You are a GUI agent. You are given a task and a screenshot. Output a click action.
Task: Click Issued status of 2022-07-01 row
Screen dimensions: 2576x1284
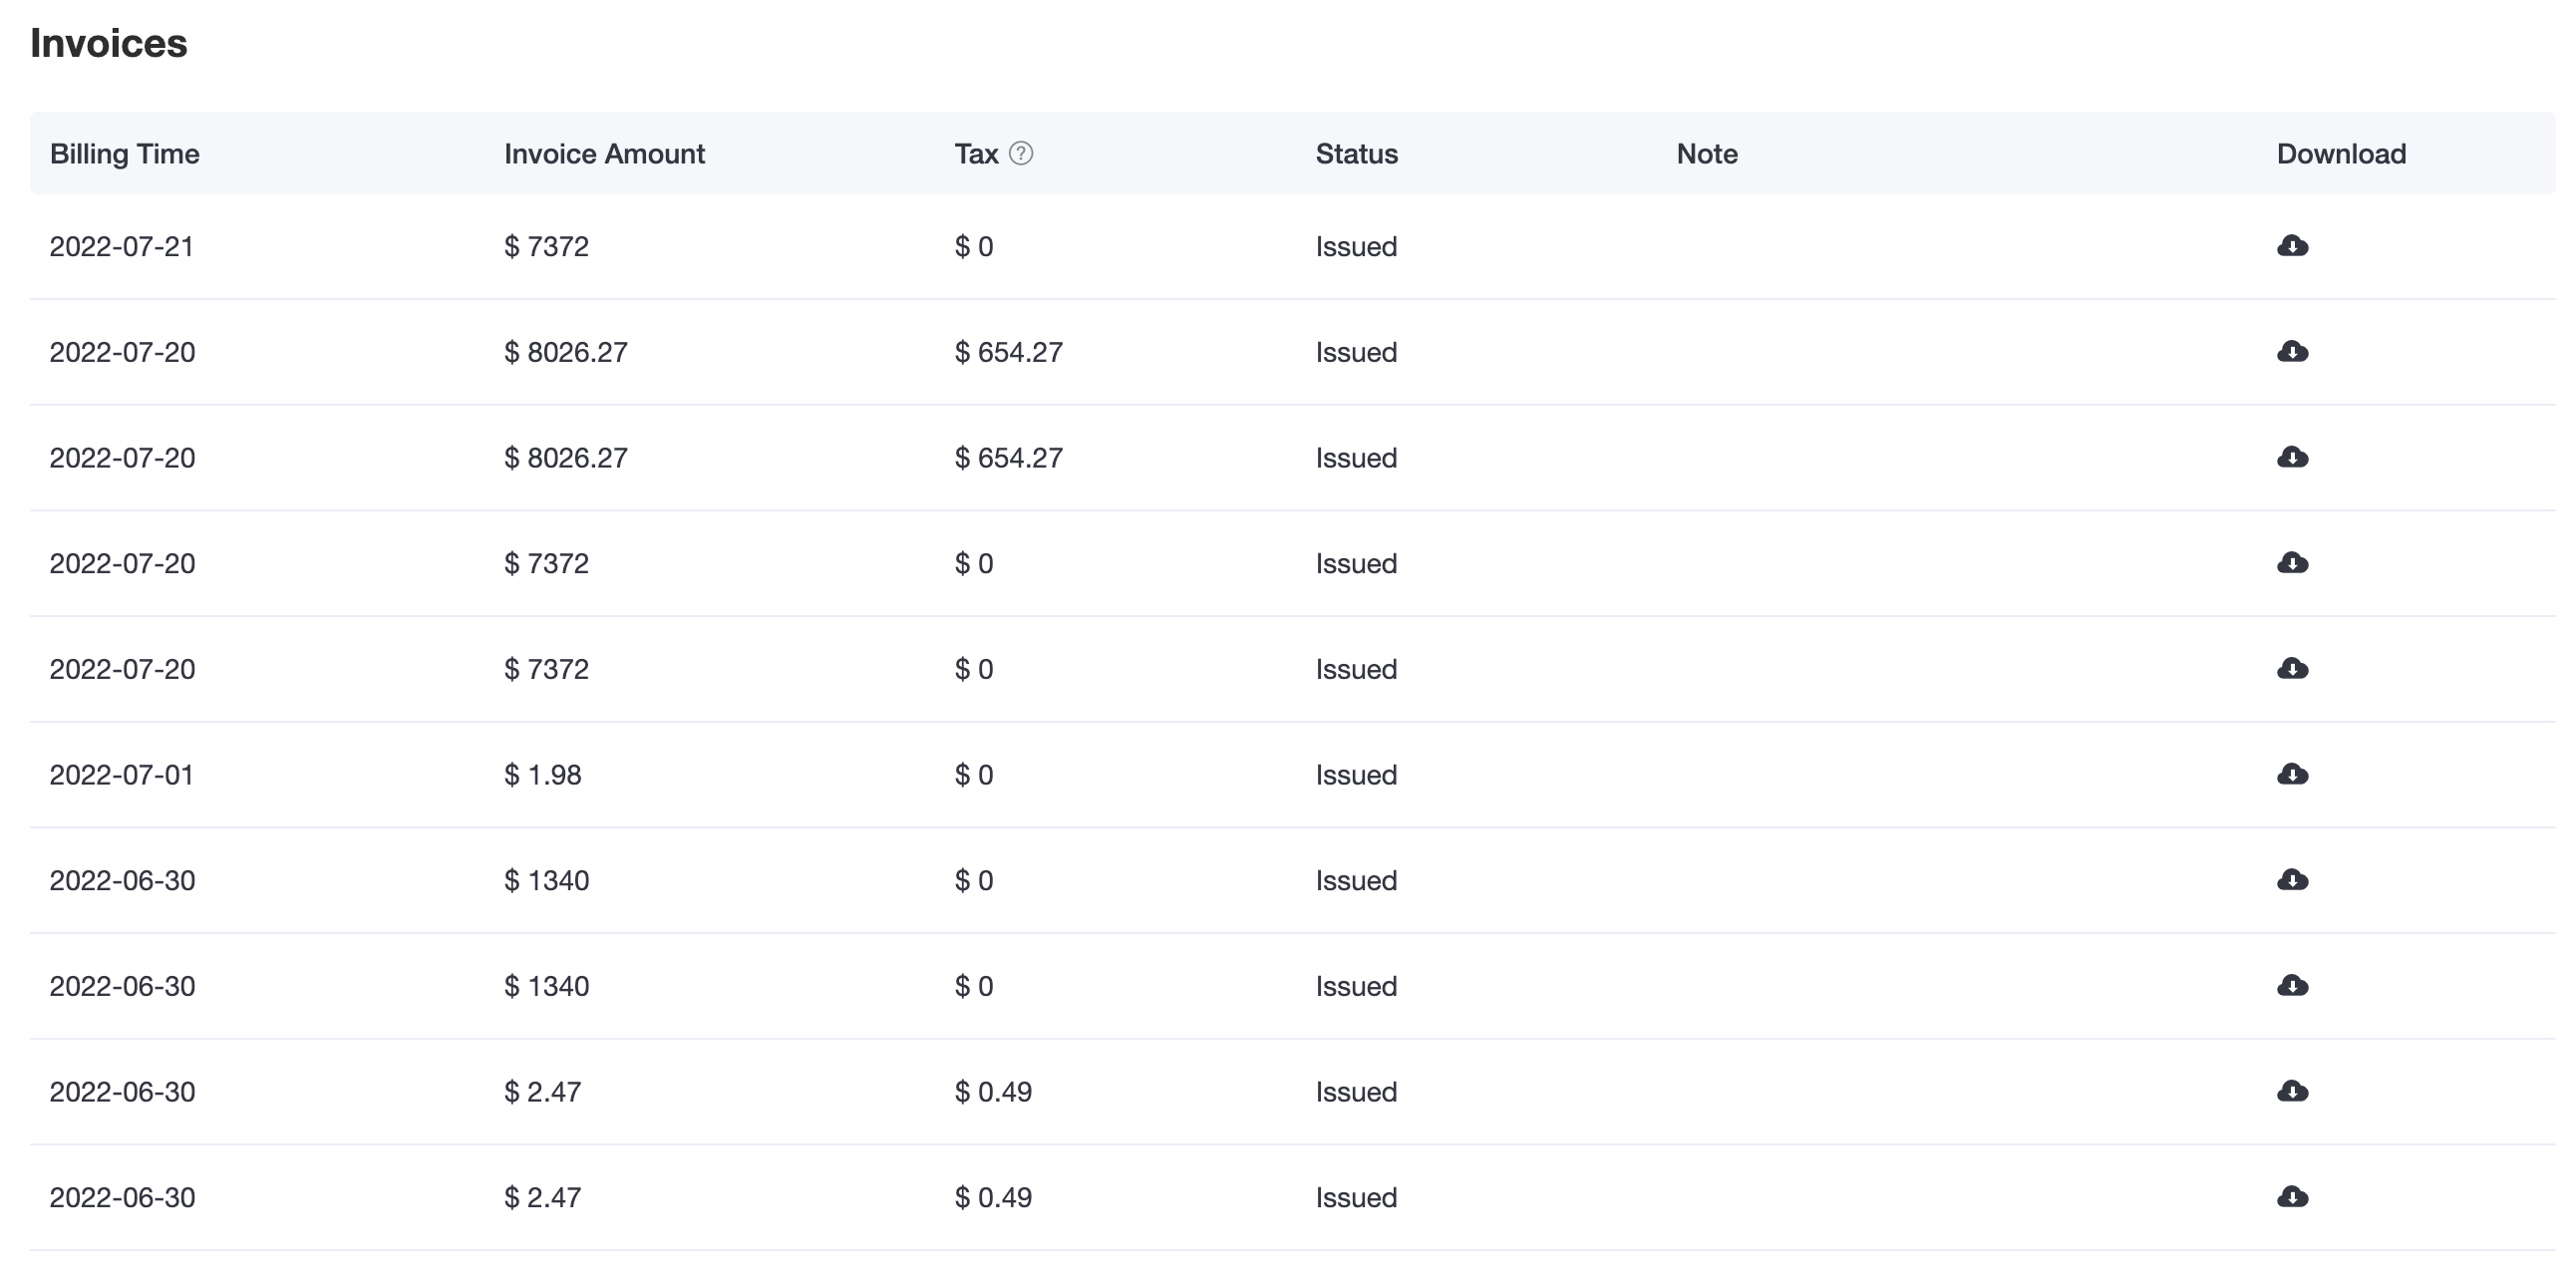click(x=1356, y=775)
